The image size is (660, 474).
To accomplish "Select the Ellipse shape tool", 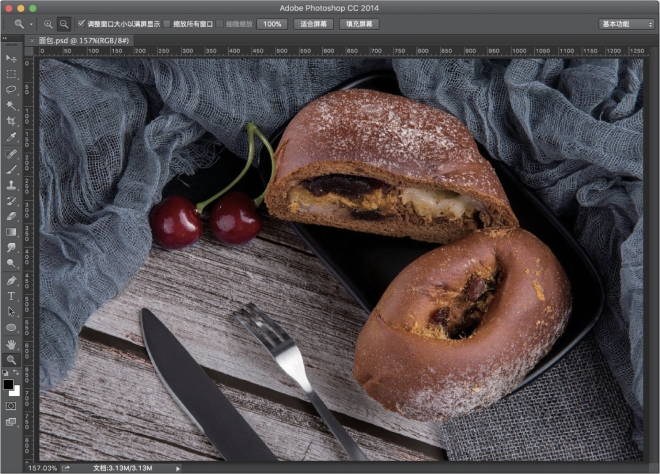I will (x=11, y=328).
